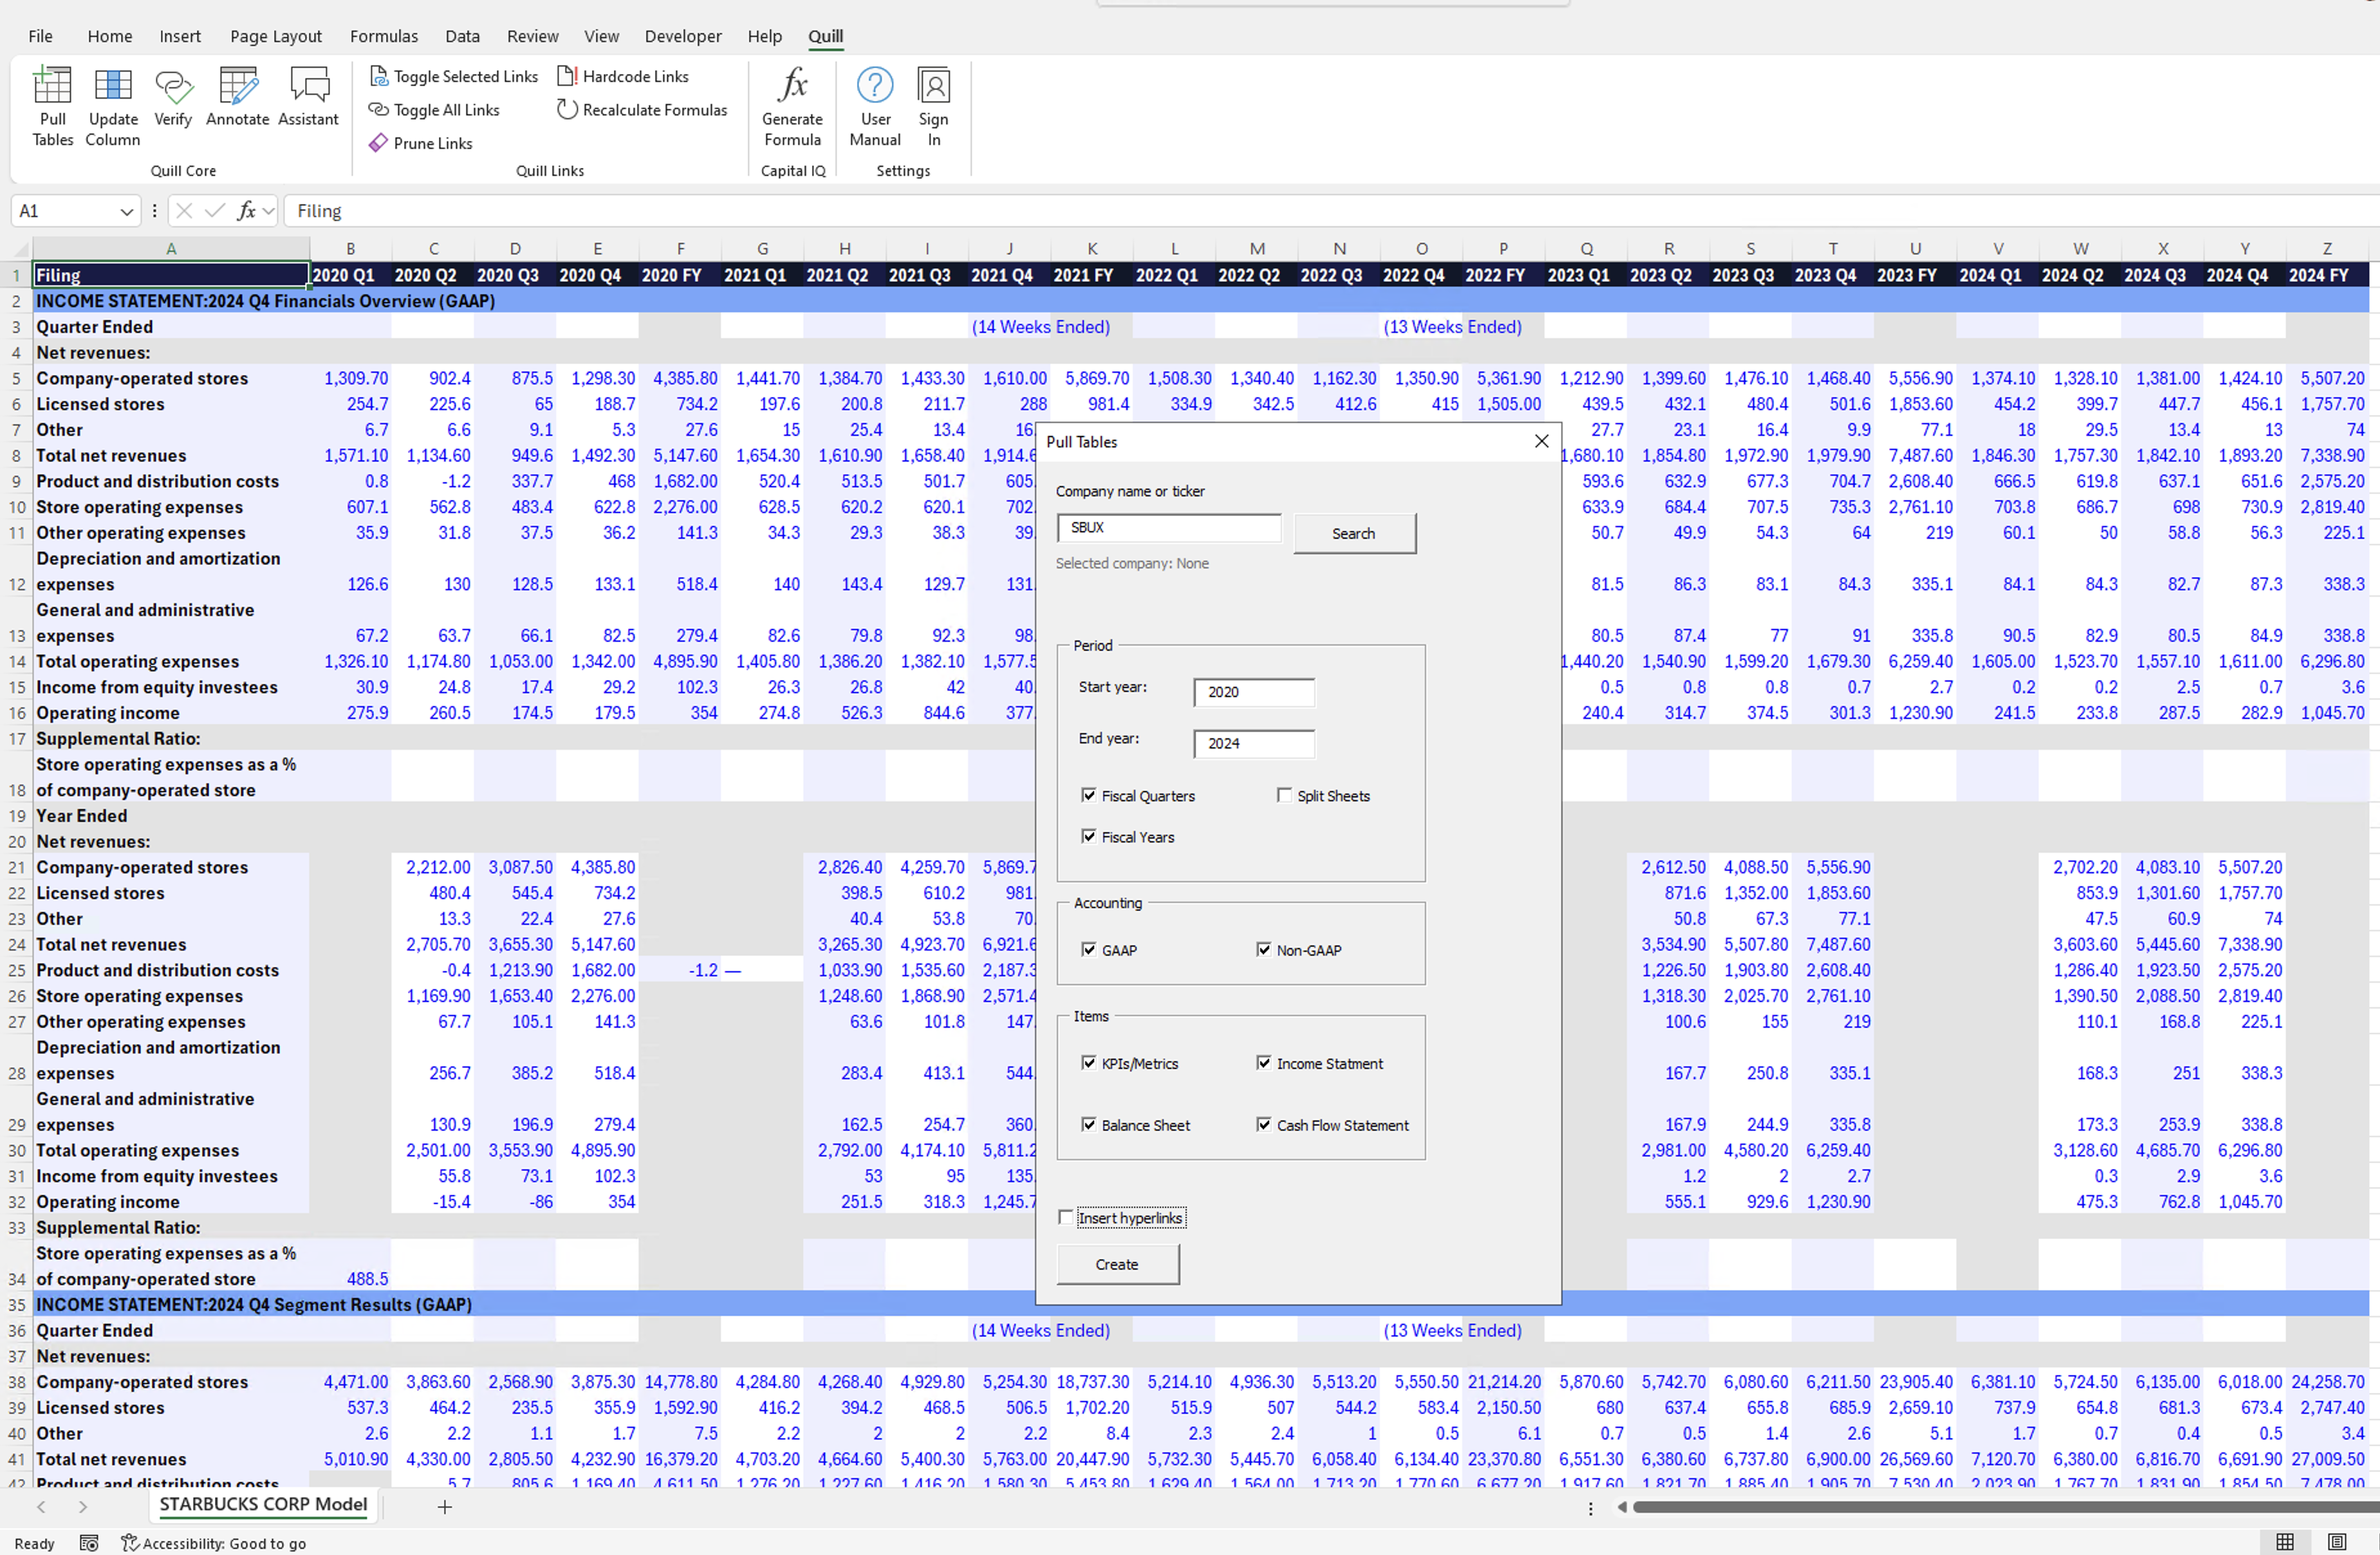Viewport: 2380px width, 1555px height.
Task: Open the Annotate tool
Action: point(238,97)
